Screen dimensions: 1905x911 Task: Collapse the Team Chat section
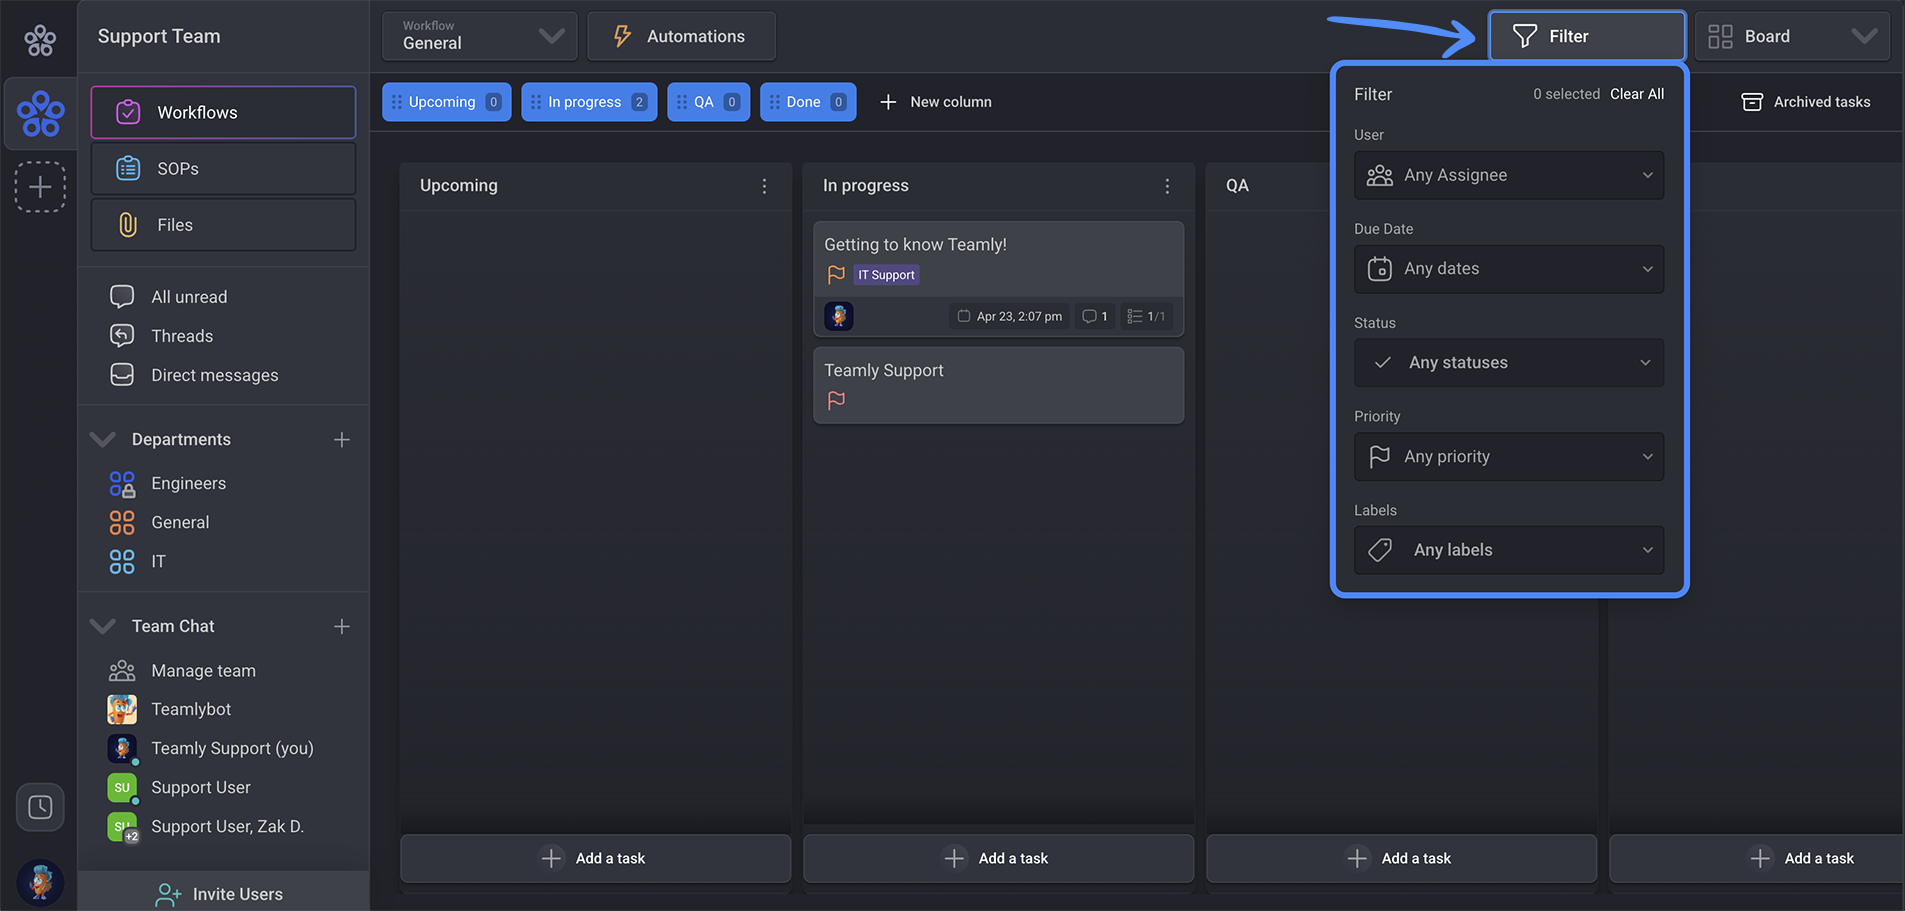[x=103, y=626]
